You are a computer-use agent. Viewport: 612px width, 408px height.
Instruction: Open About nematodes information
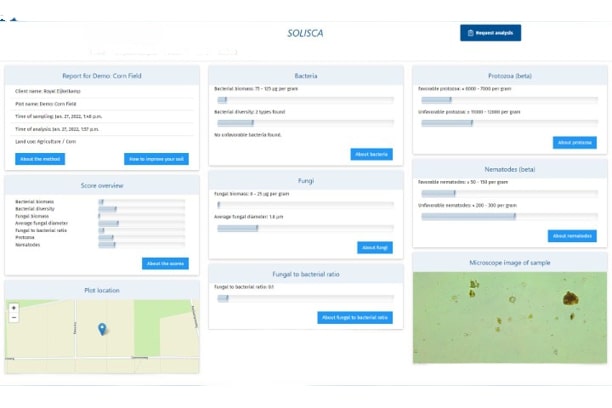[573, 236]
